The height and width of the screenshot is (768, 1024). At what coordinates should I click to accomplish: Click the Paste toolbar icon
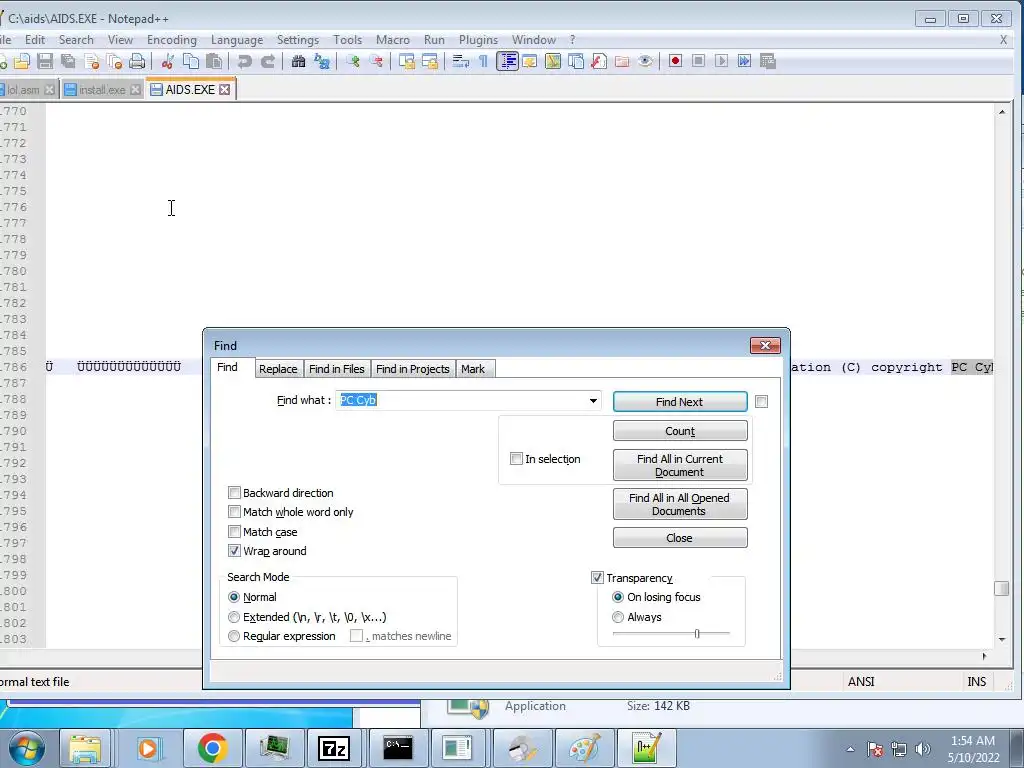click(x=214, y=61)
